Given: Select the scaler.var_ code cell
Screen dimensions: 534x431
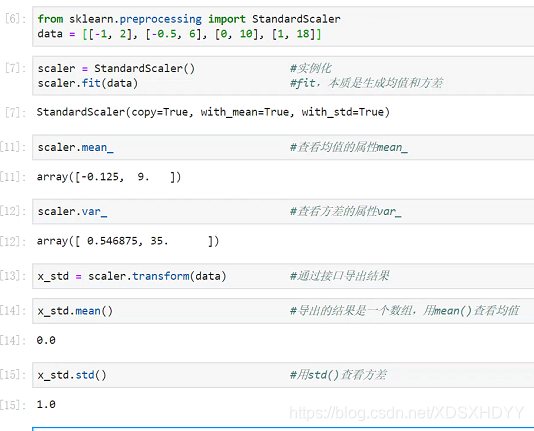Looking at the screenshot, I should click(283, 211).
